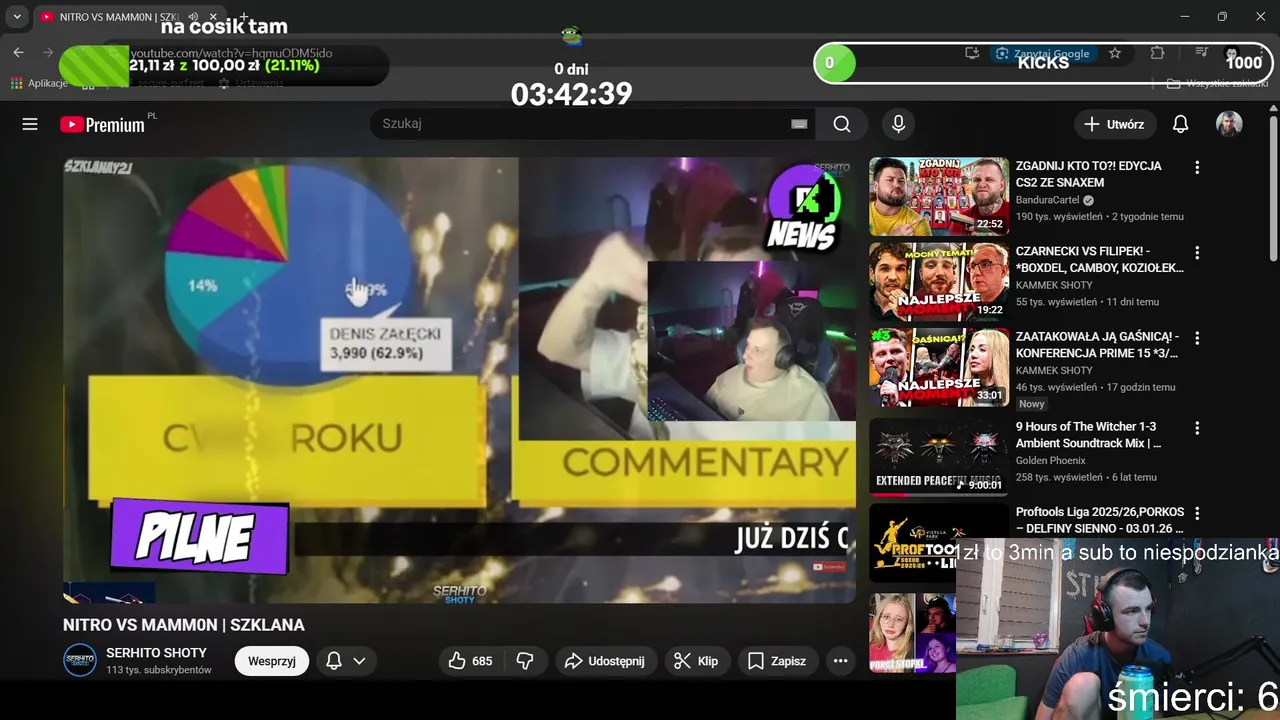
Task: Click video title NITRO VS MAMM0N | SZKLANA
Action: pyautogui.click(x=183, y=625)
